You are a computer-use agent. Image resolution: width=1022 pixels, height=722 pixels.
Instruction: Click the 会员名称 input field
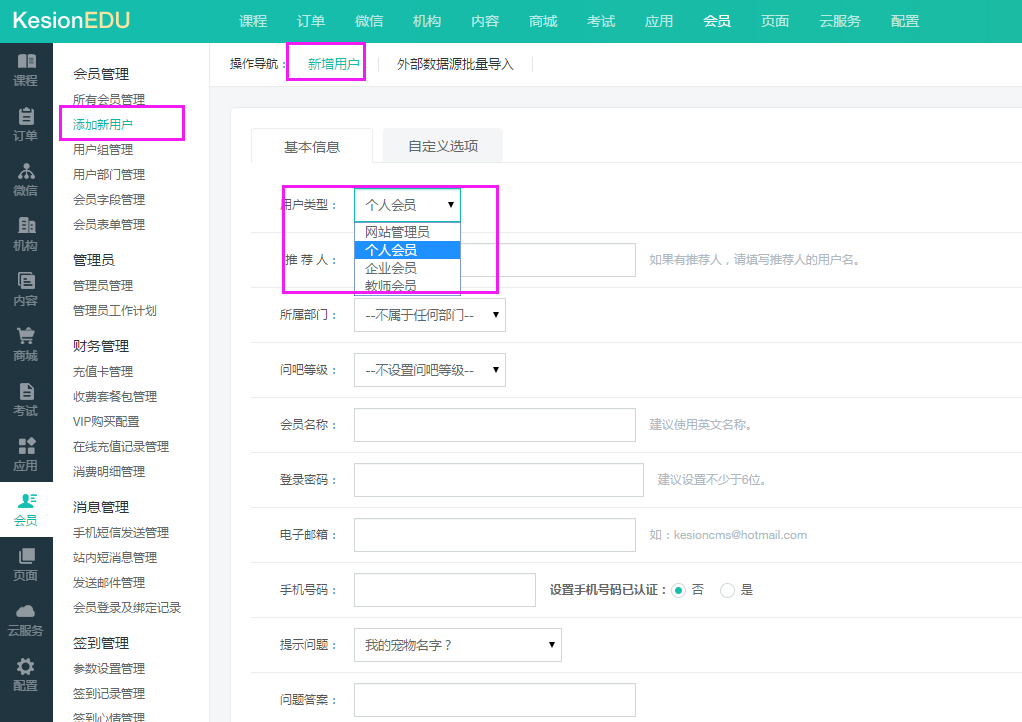pos(495,425)
